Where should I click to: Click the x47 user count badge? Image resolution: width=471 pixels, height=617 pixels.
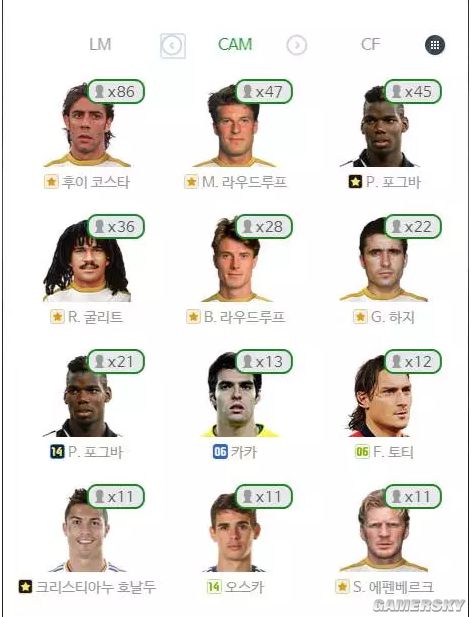(x=264, y=92)
